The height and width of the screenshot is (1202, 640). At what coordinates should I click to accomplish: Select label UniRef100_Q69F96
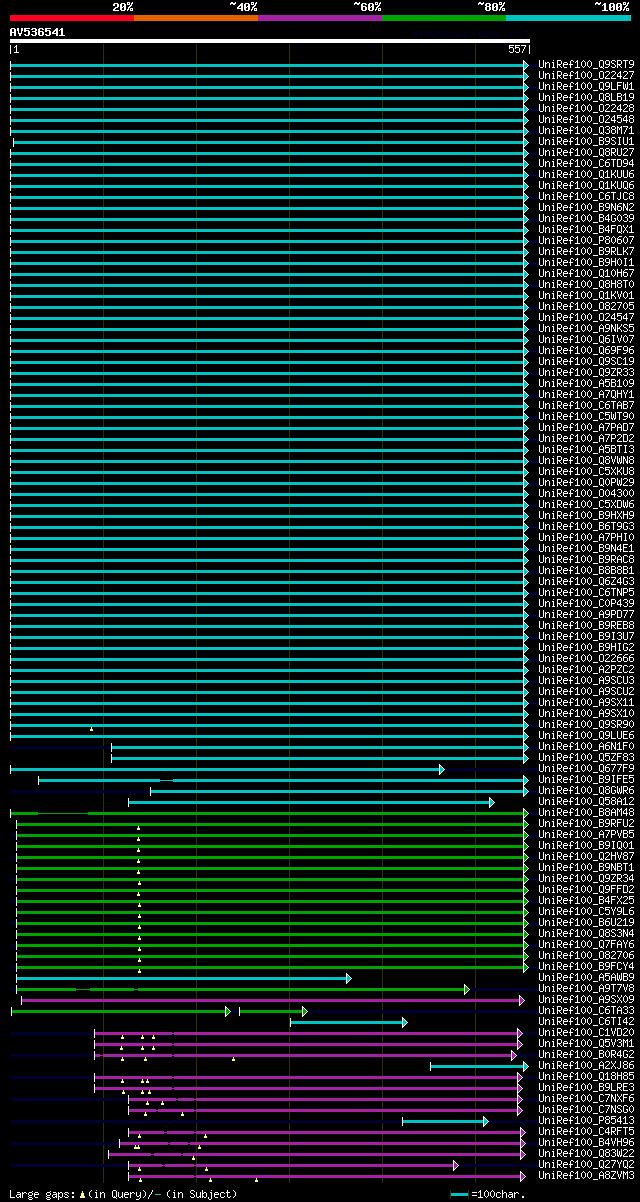tap(586, 350)
